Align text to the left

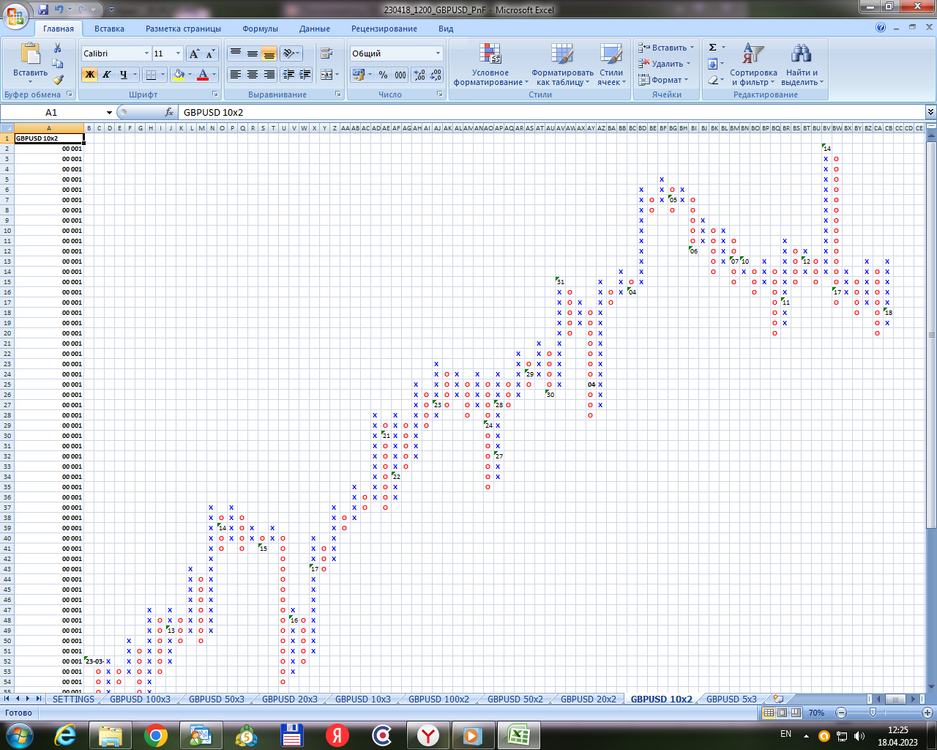pos(235,75)
